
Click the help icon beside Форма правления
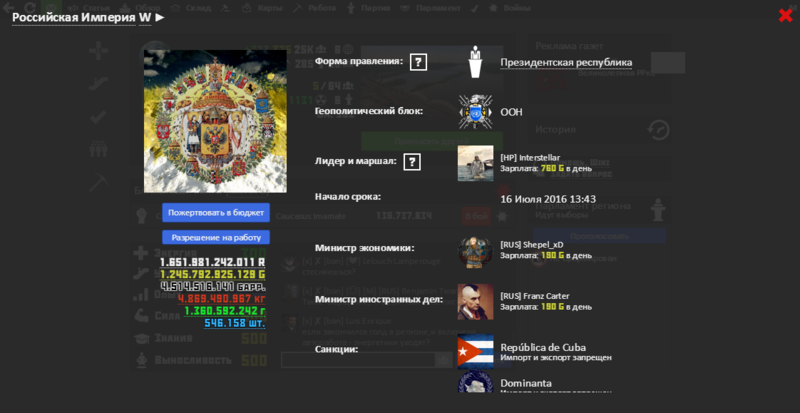point(418,62)
